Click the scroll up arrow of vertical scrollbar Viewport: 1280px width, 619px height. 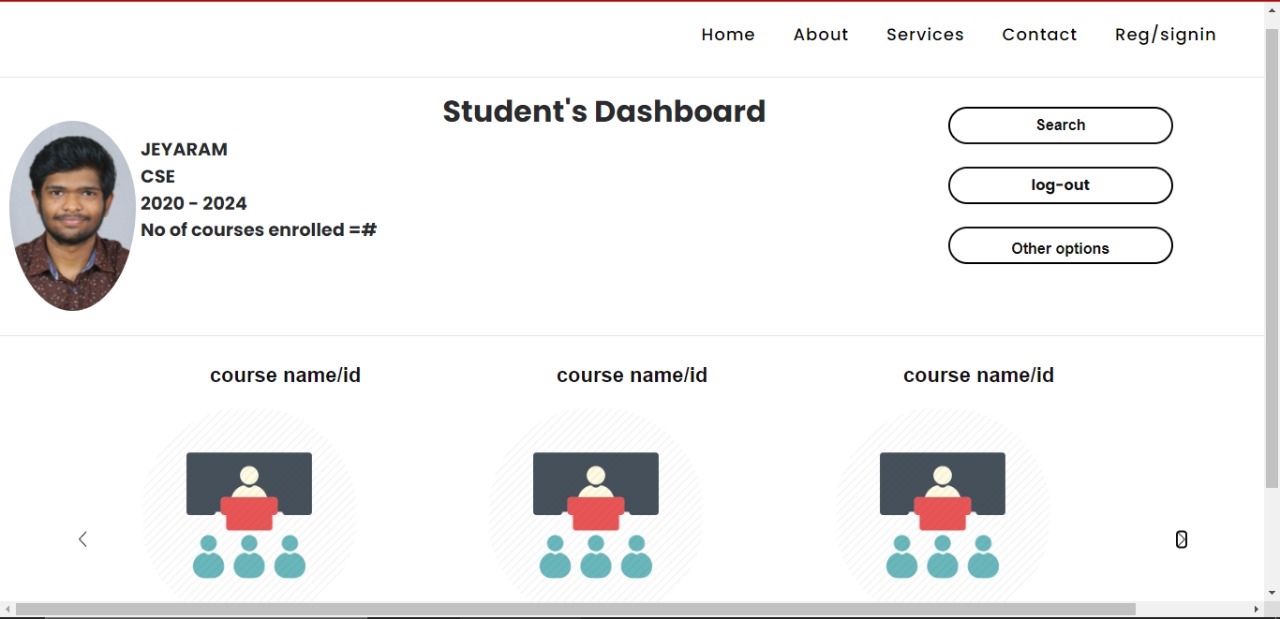[1272, 9]
